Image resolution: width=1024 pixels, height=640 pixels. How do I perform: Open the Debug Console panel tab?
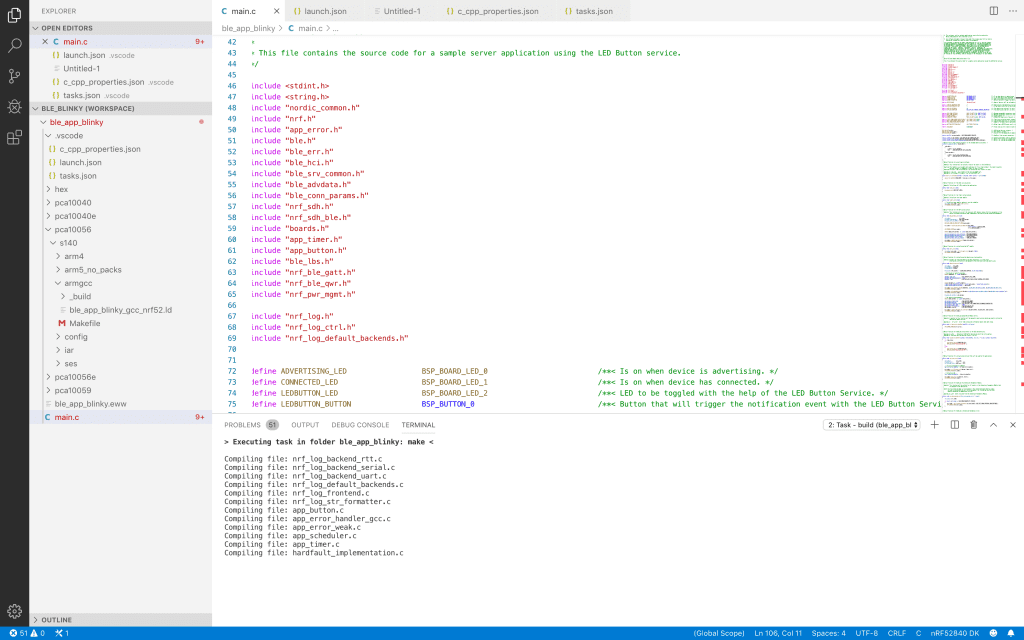tap(360, 425)
